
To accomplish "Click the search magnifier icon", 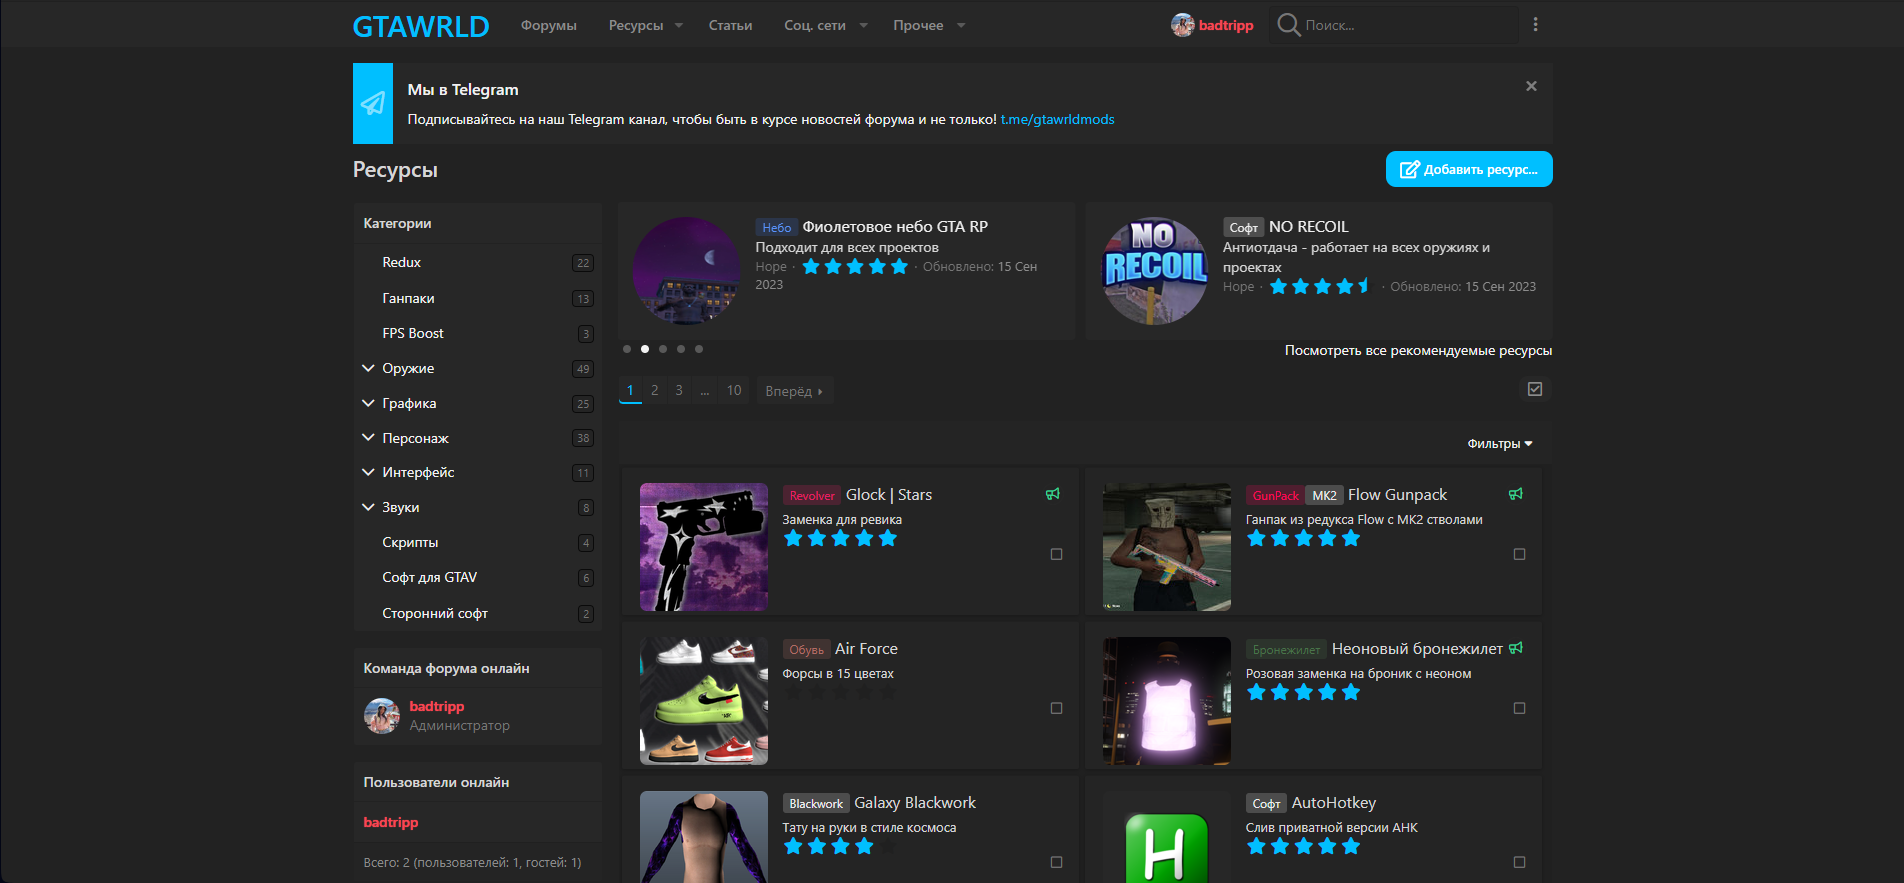I will [1289, 25].
